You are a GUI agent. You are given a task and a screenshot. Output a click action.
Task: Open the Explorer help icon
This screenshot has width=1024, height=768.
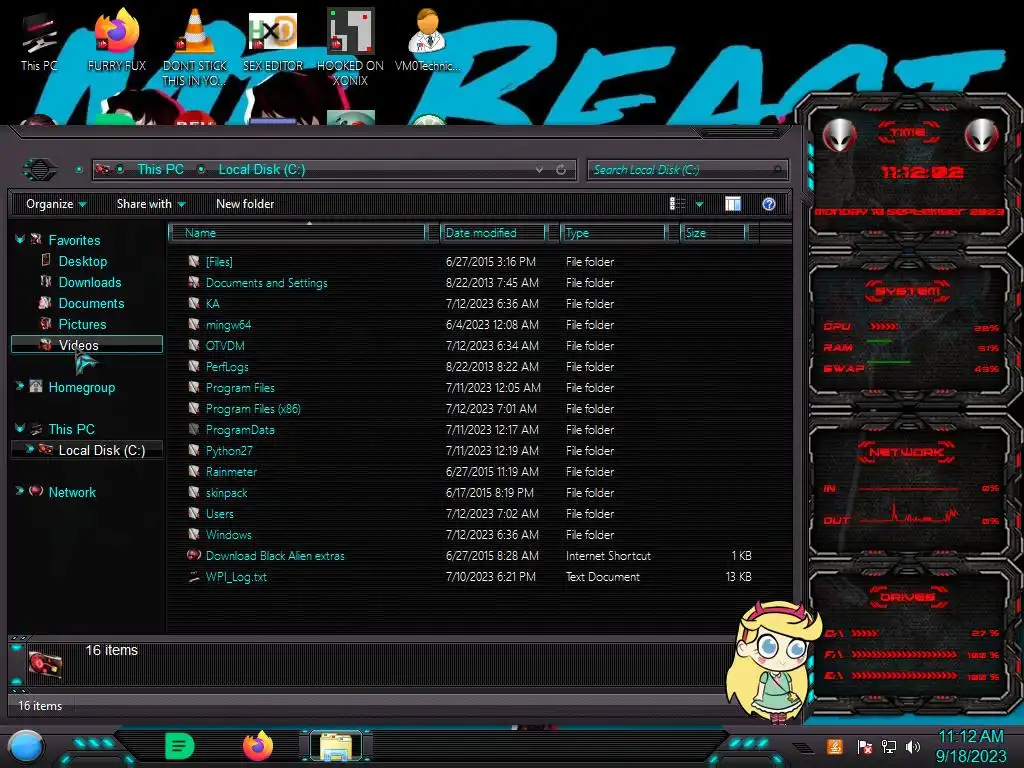pyautogui.click(x=769, y=204)
